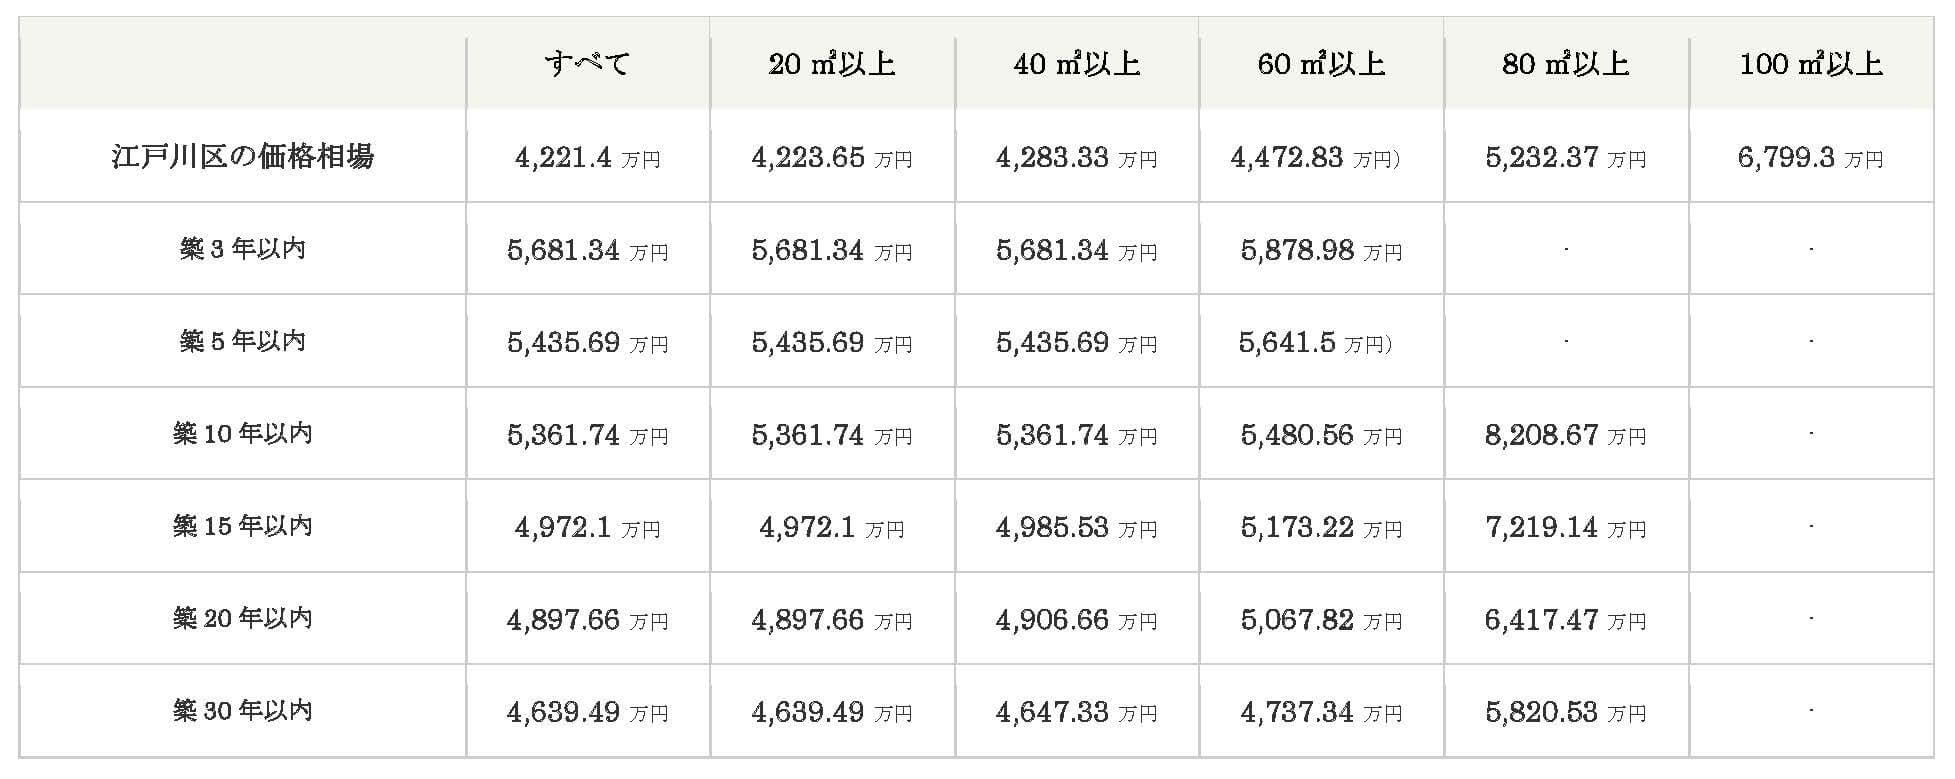1955x779 pixels.
Task: Select the 築20年以内 row label
Action: coord(243,618)
